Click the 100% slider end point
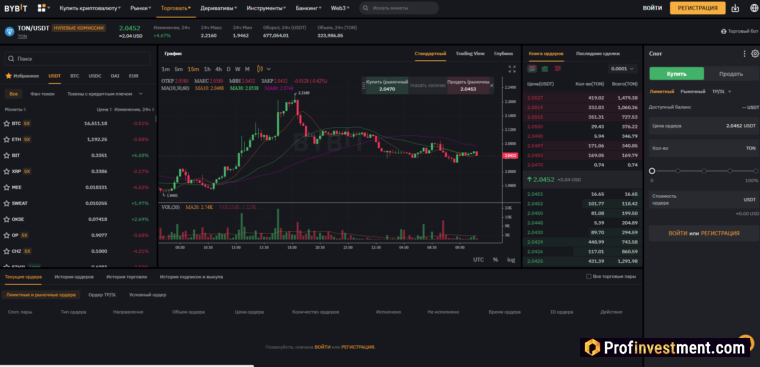 (x=755, y=171)
